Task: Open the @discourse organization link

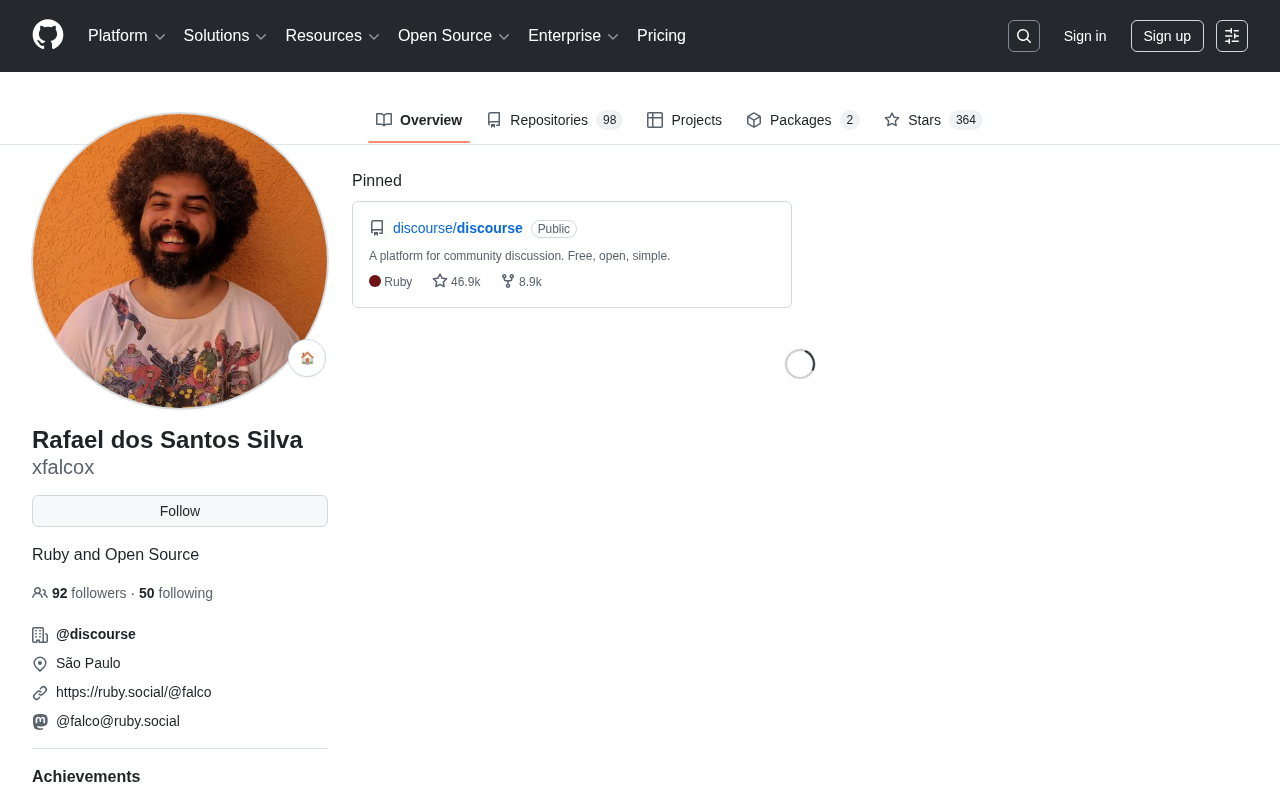Action: [x=96, y=634]
